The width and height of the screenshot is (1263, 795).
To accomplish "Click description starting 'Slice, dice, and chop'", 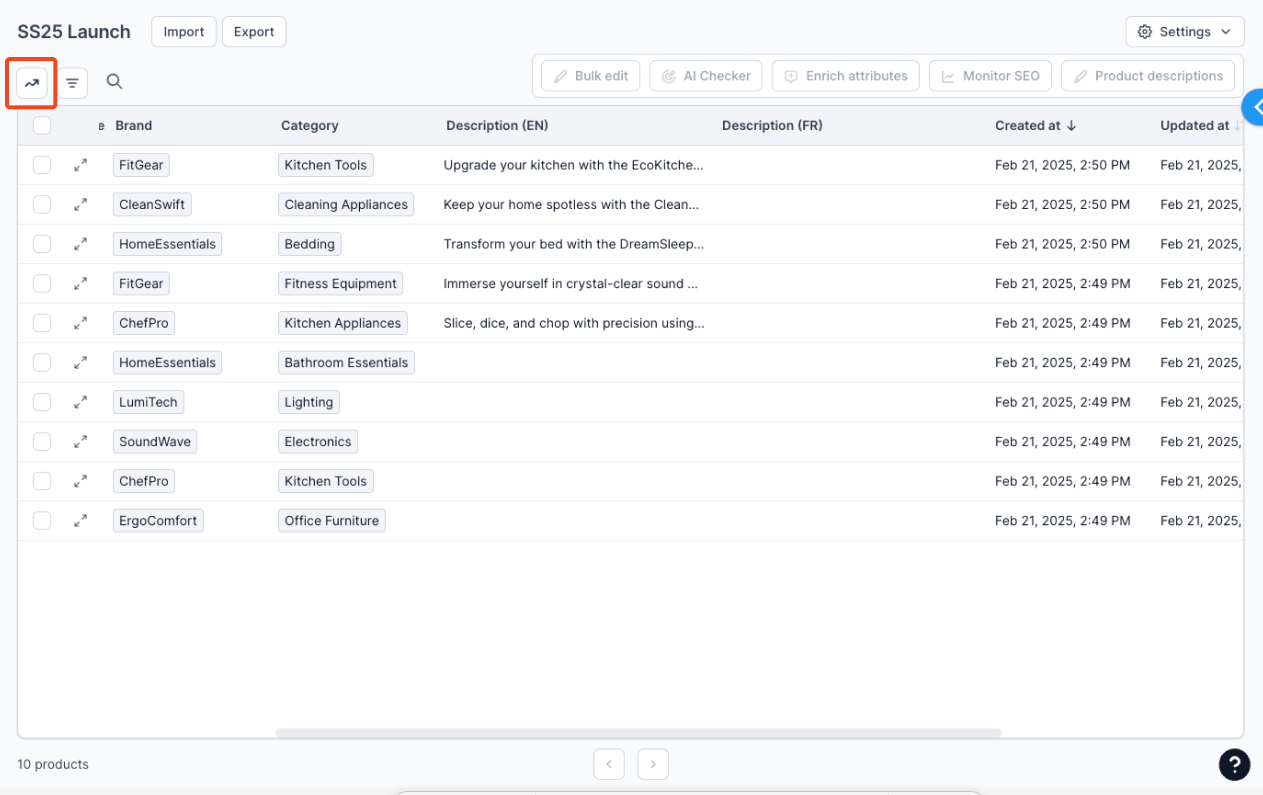I will (574, 323).
